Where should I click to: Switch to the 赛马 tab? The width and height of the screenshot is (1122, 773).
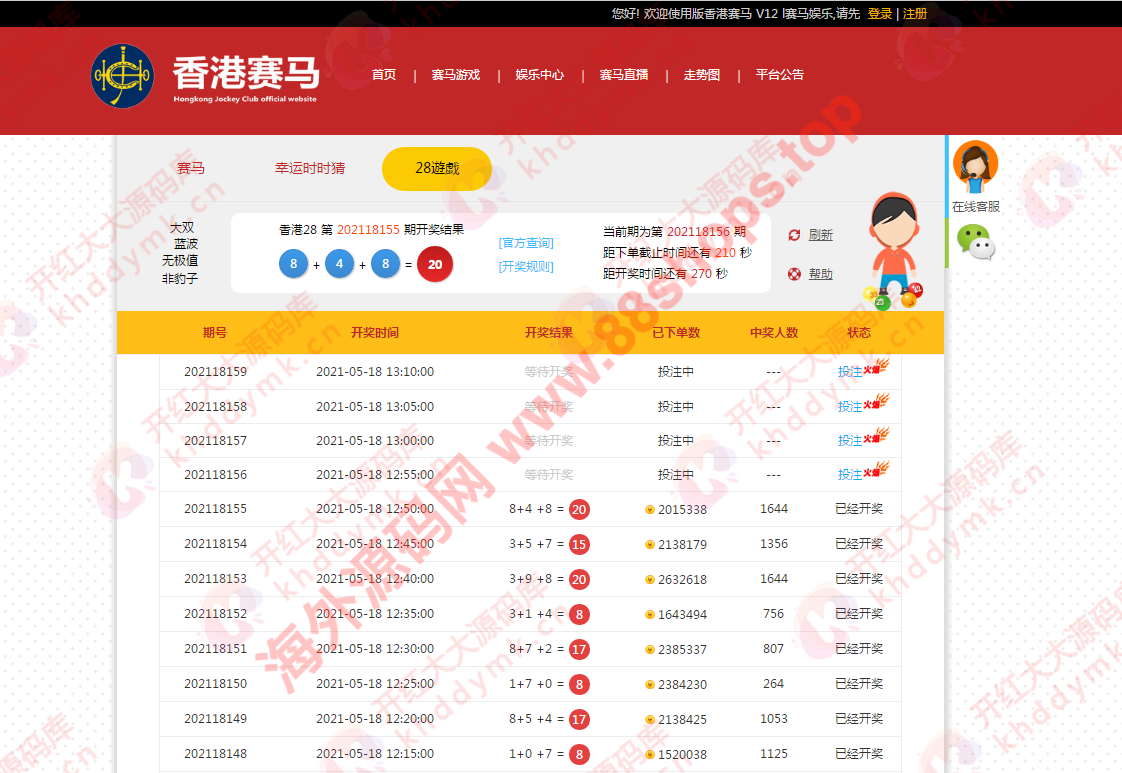coord(190,168)
